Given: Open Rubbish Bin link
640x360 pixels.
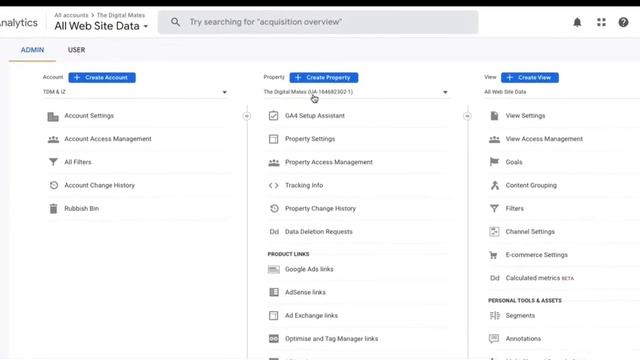Looking at the screenshot, I should pyautogui.click(x=81, y=209).
